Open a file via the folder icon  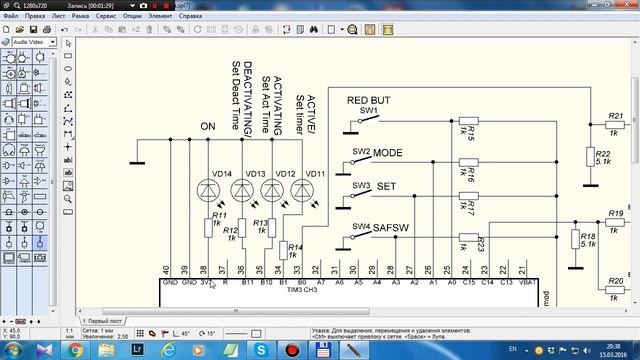coord(20,29)
